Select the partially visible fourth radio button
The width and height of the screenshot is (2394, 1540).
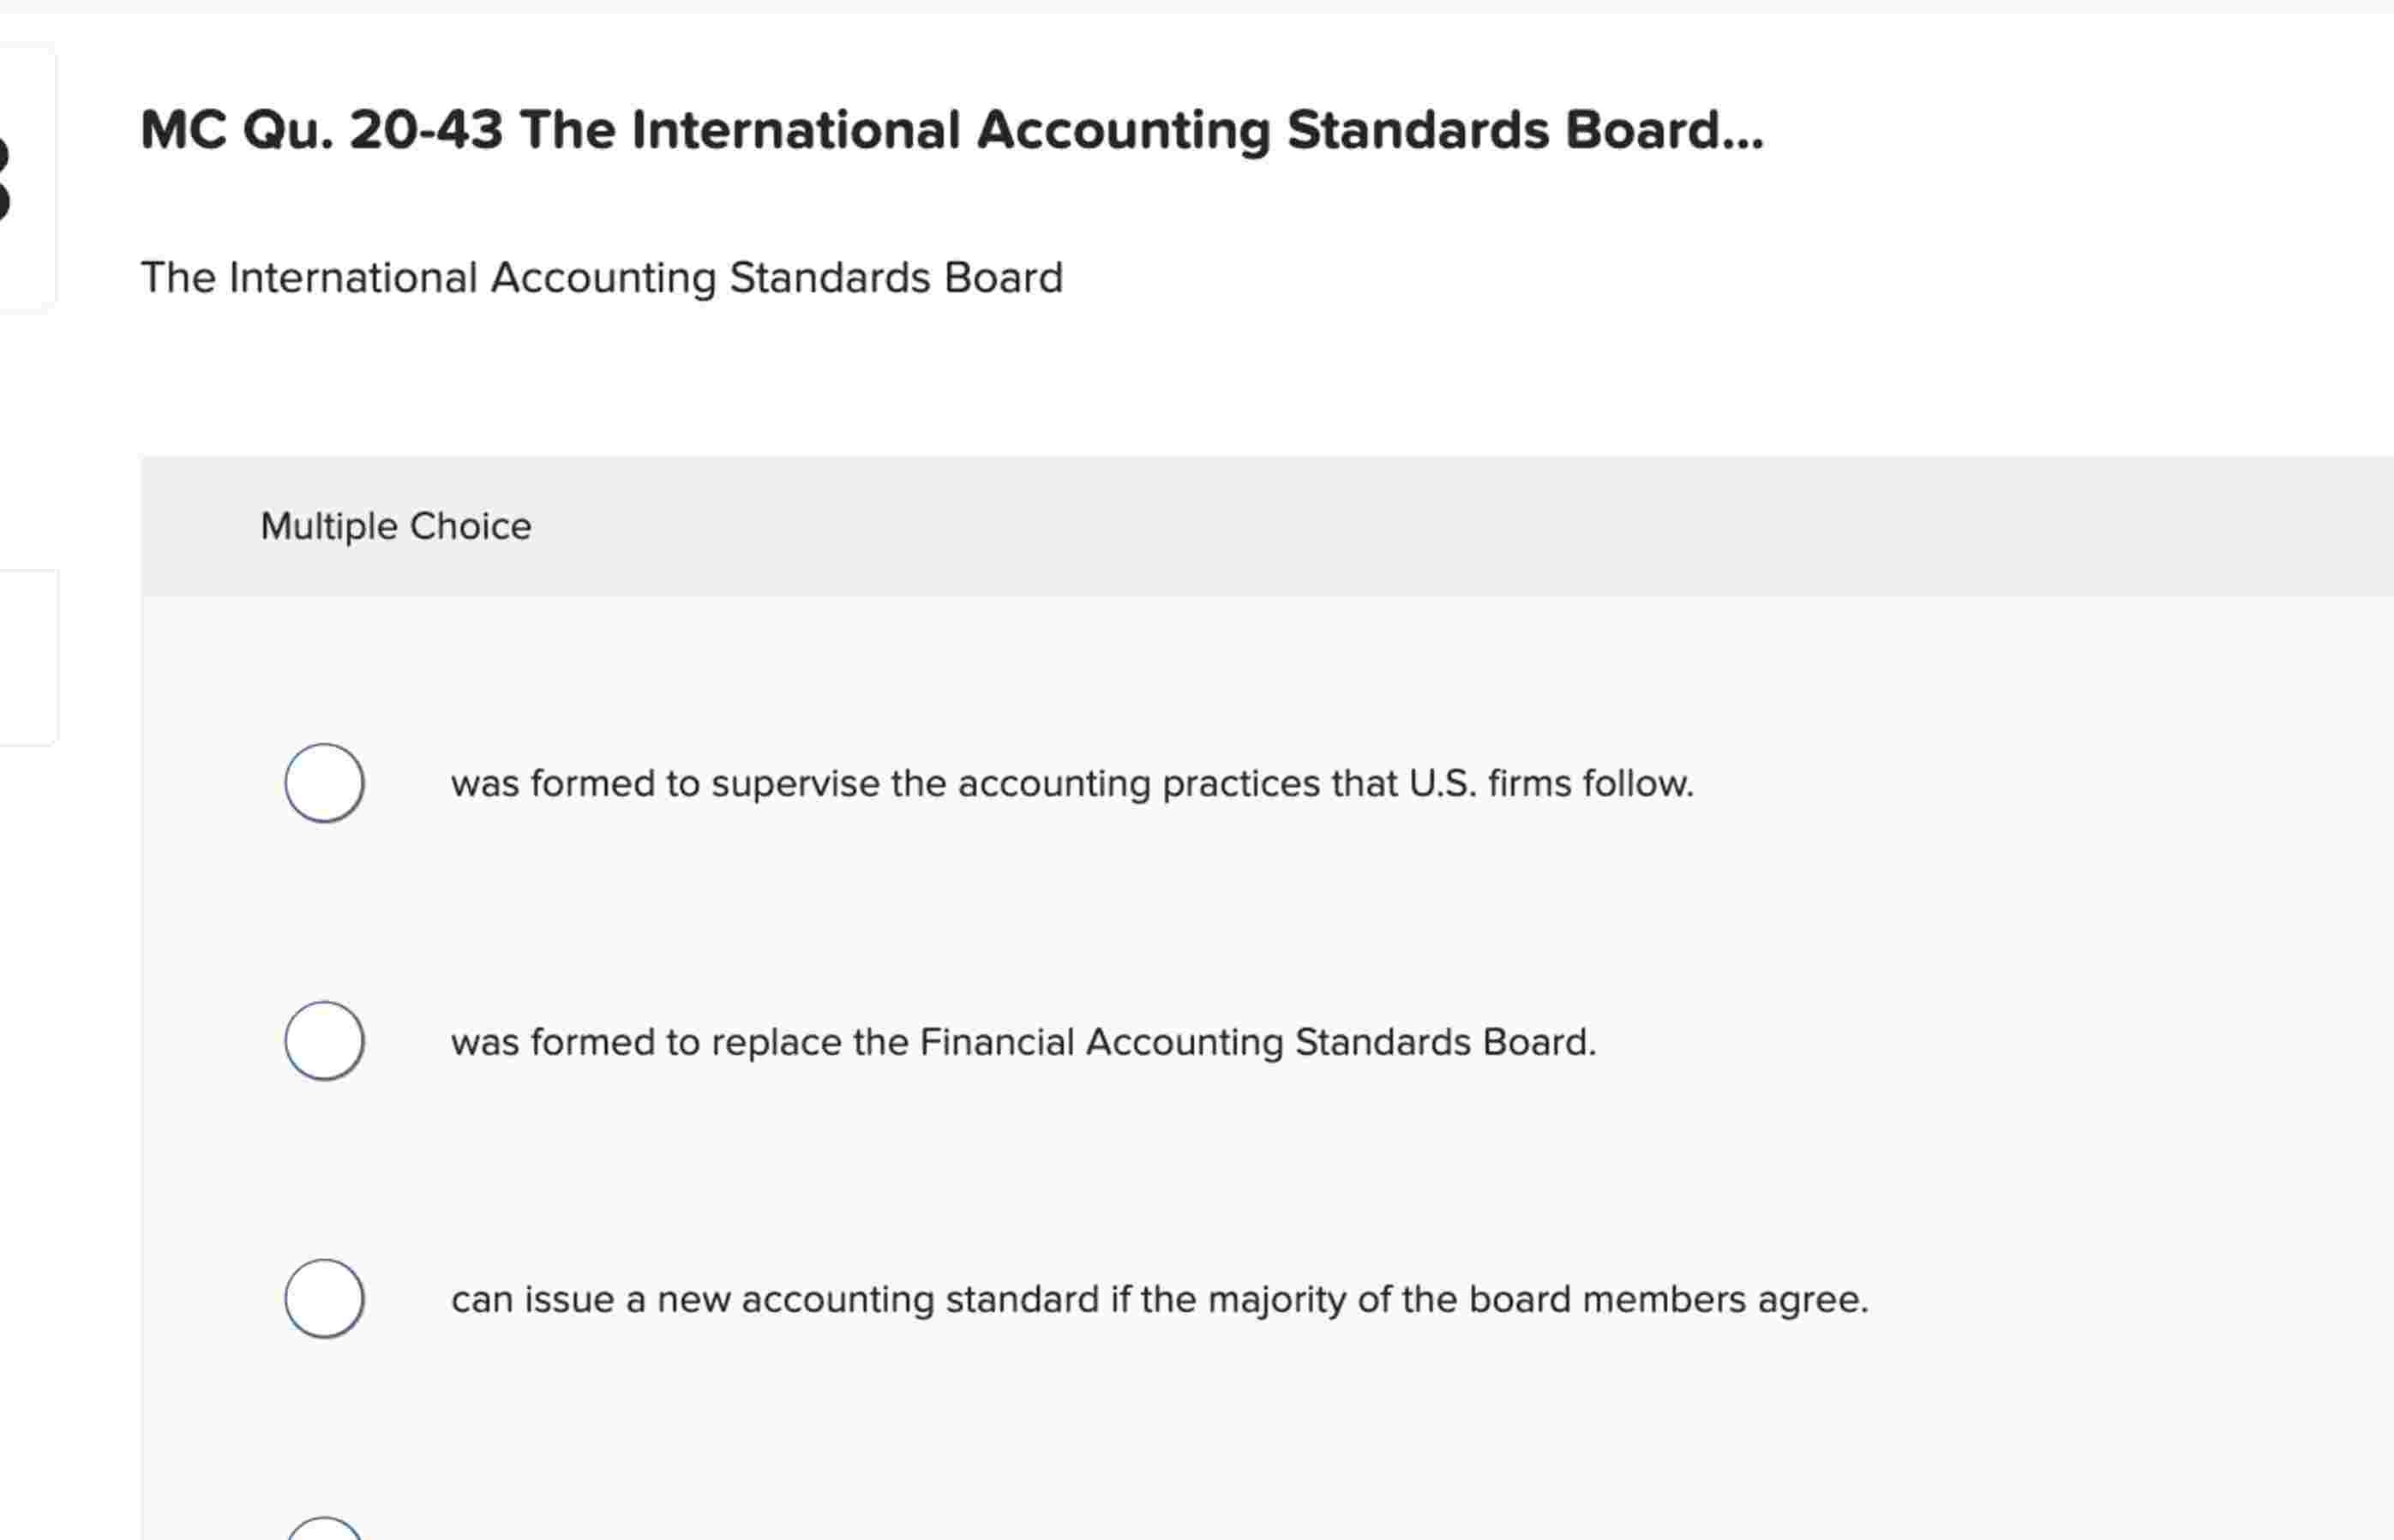click(324, 1532)
